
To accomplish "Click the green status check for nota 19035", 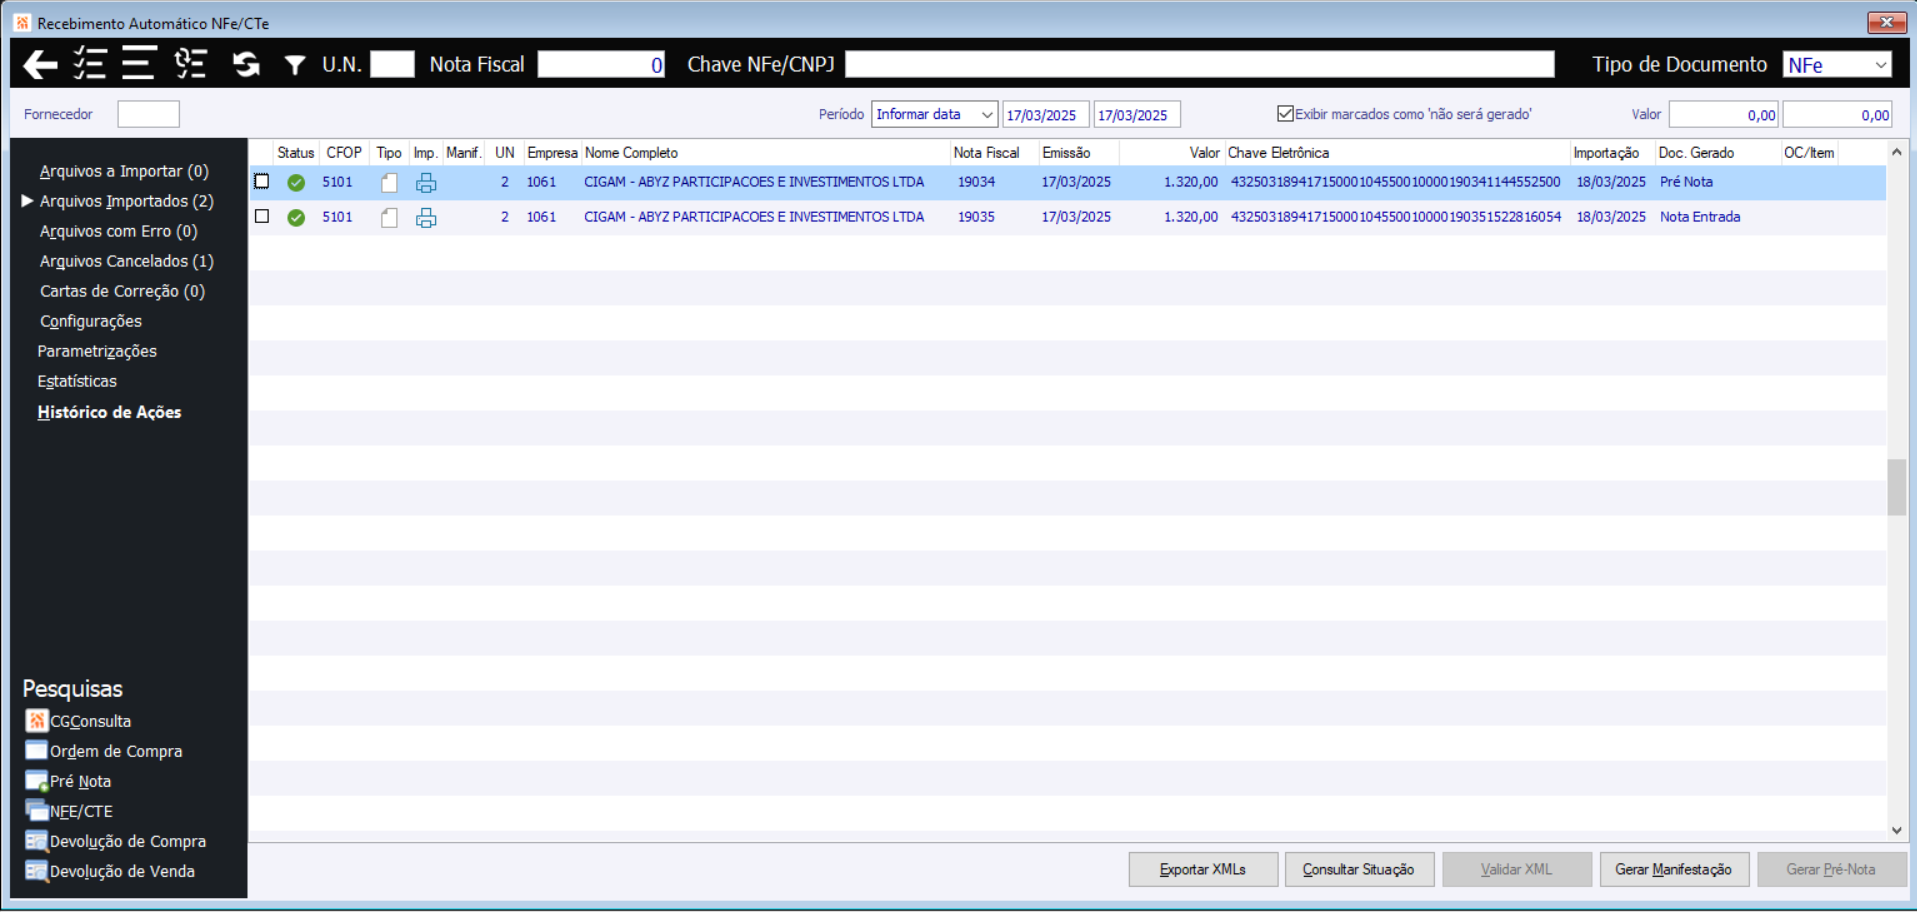I will click(x=296, y=218).
